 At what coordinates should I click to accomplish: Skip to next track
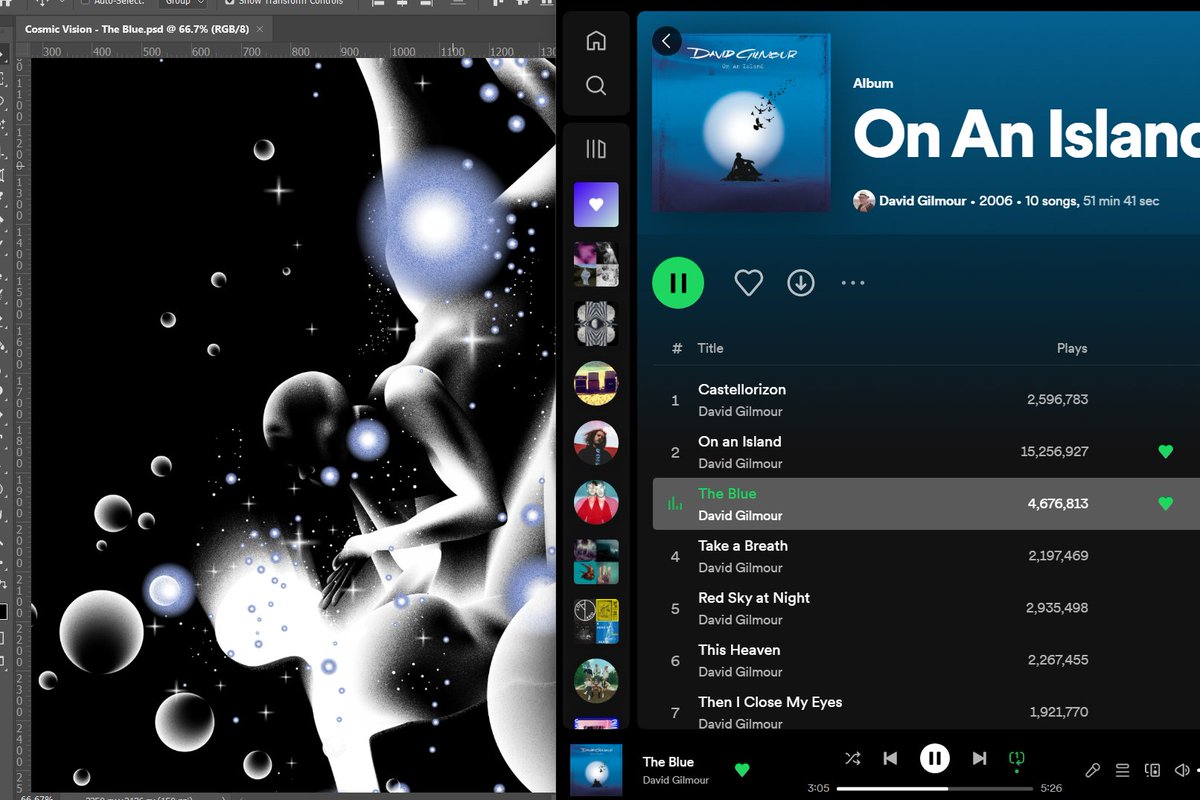coord(979,759)
